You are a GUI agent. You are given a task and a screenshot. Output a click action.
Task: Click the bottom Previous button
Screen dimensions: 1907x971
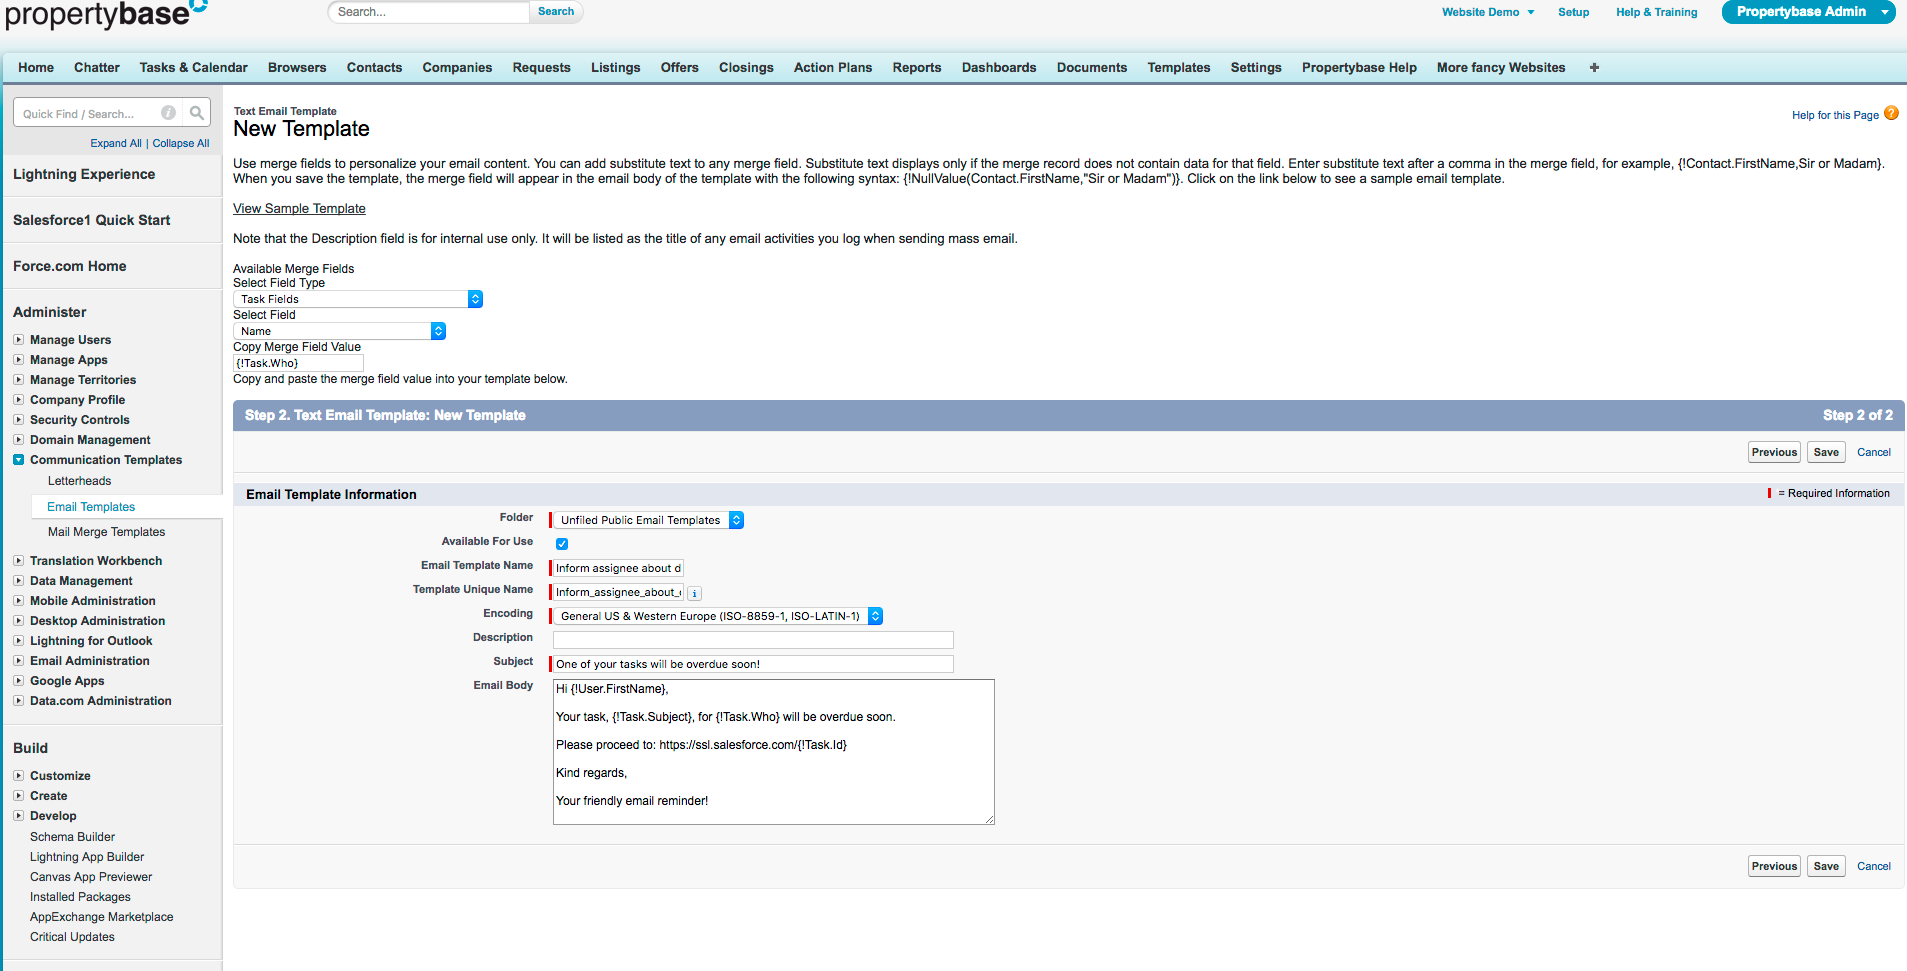pos(1774,866)
